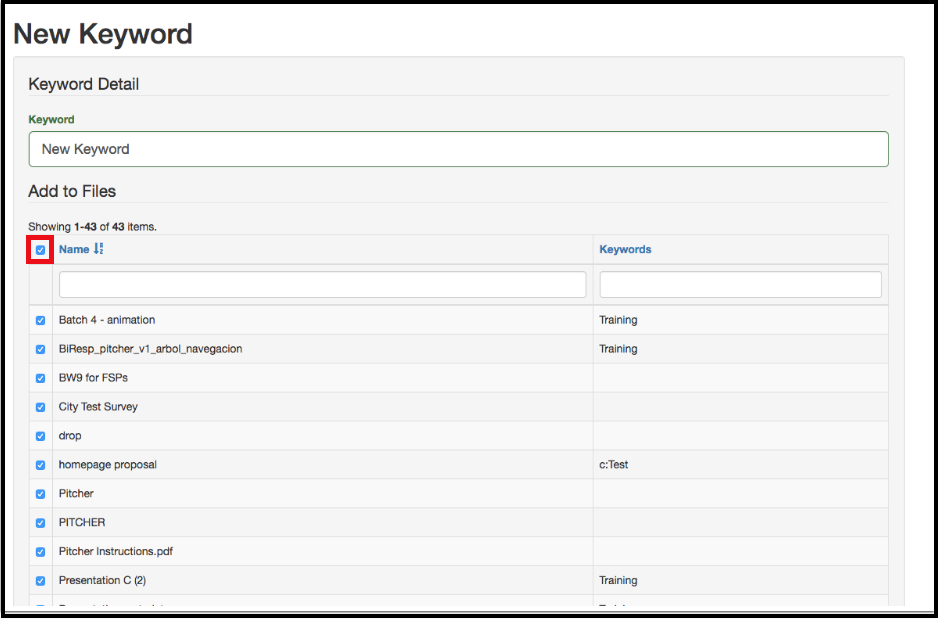The image size is (938, 619).
Task: Click the Keywords filter input box
Action: coord(740,285)
